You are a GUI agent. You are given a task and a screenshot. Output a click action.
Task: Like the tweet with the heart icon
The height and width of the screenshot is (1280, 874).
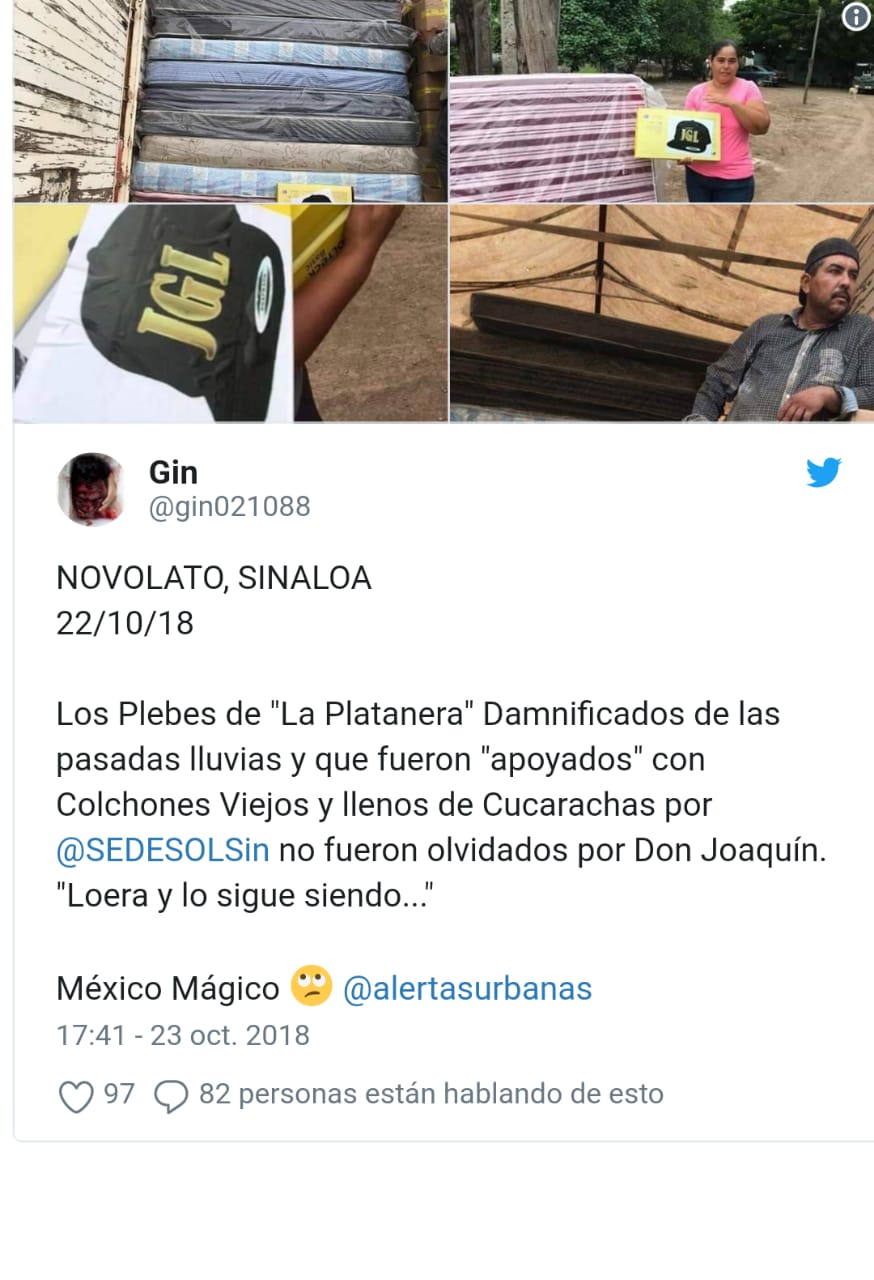click(76, 1096)
